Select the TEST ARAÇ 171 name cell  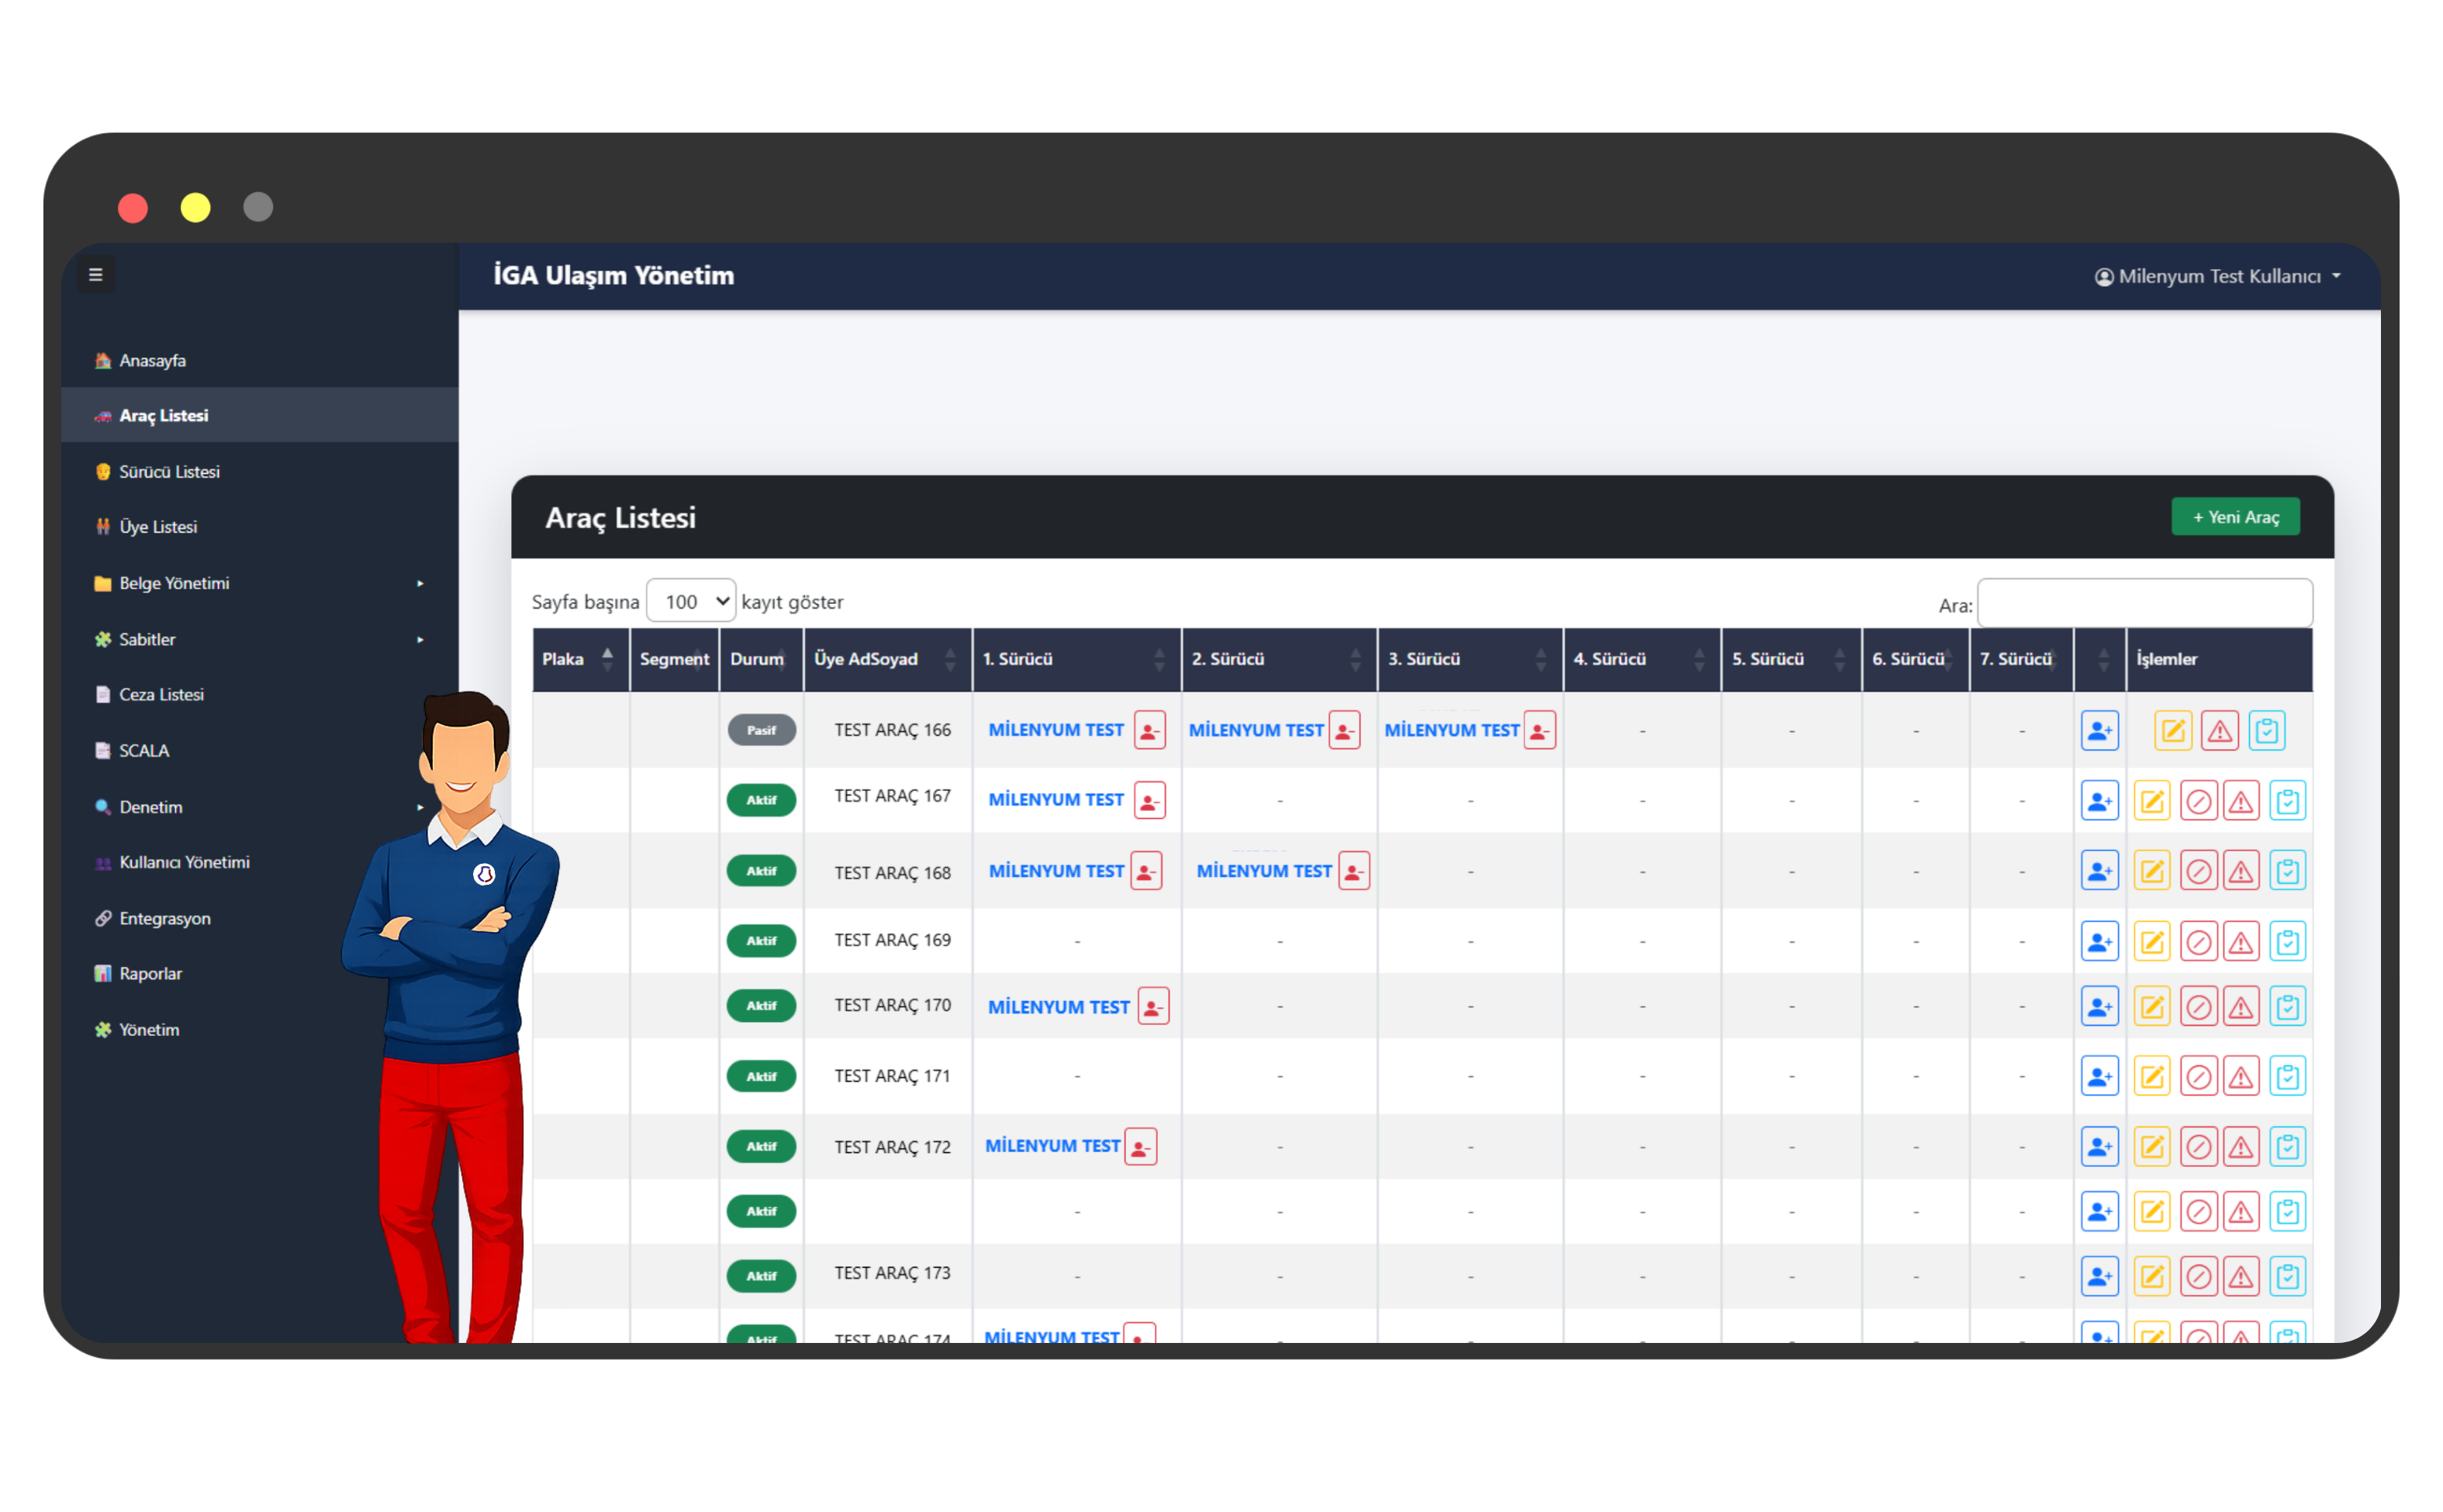click(x=893, y=1076)
